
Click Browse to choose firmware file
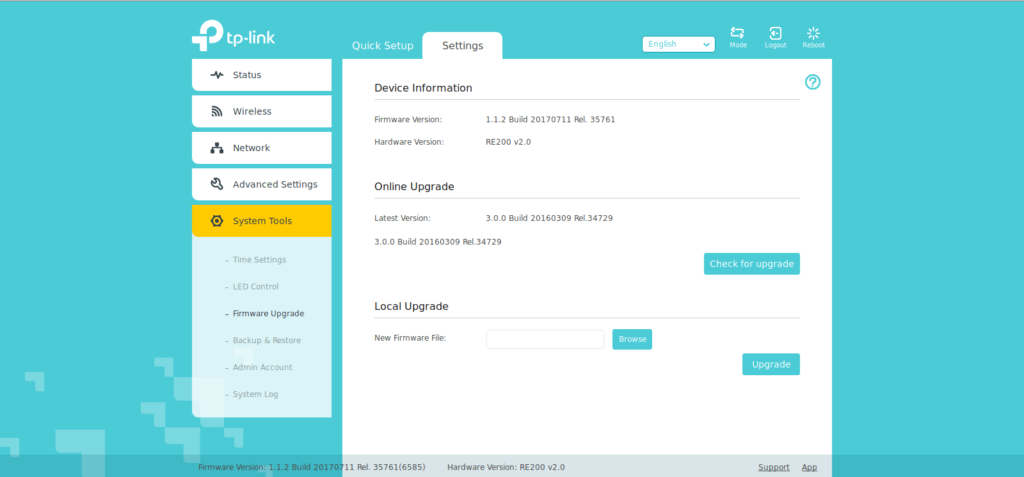pyautogui.click(x=632, y=339)
